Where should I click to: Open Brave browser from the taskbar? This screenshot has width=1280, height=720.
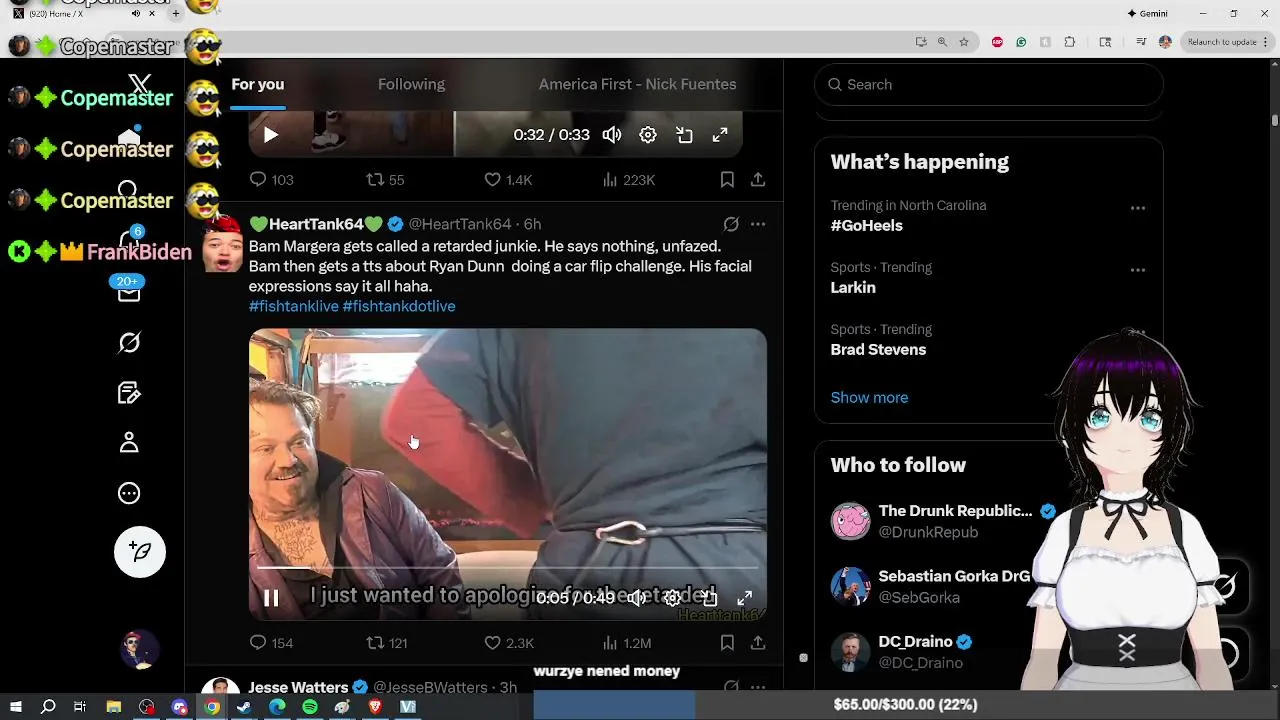pos(375,706)
